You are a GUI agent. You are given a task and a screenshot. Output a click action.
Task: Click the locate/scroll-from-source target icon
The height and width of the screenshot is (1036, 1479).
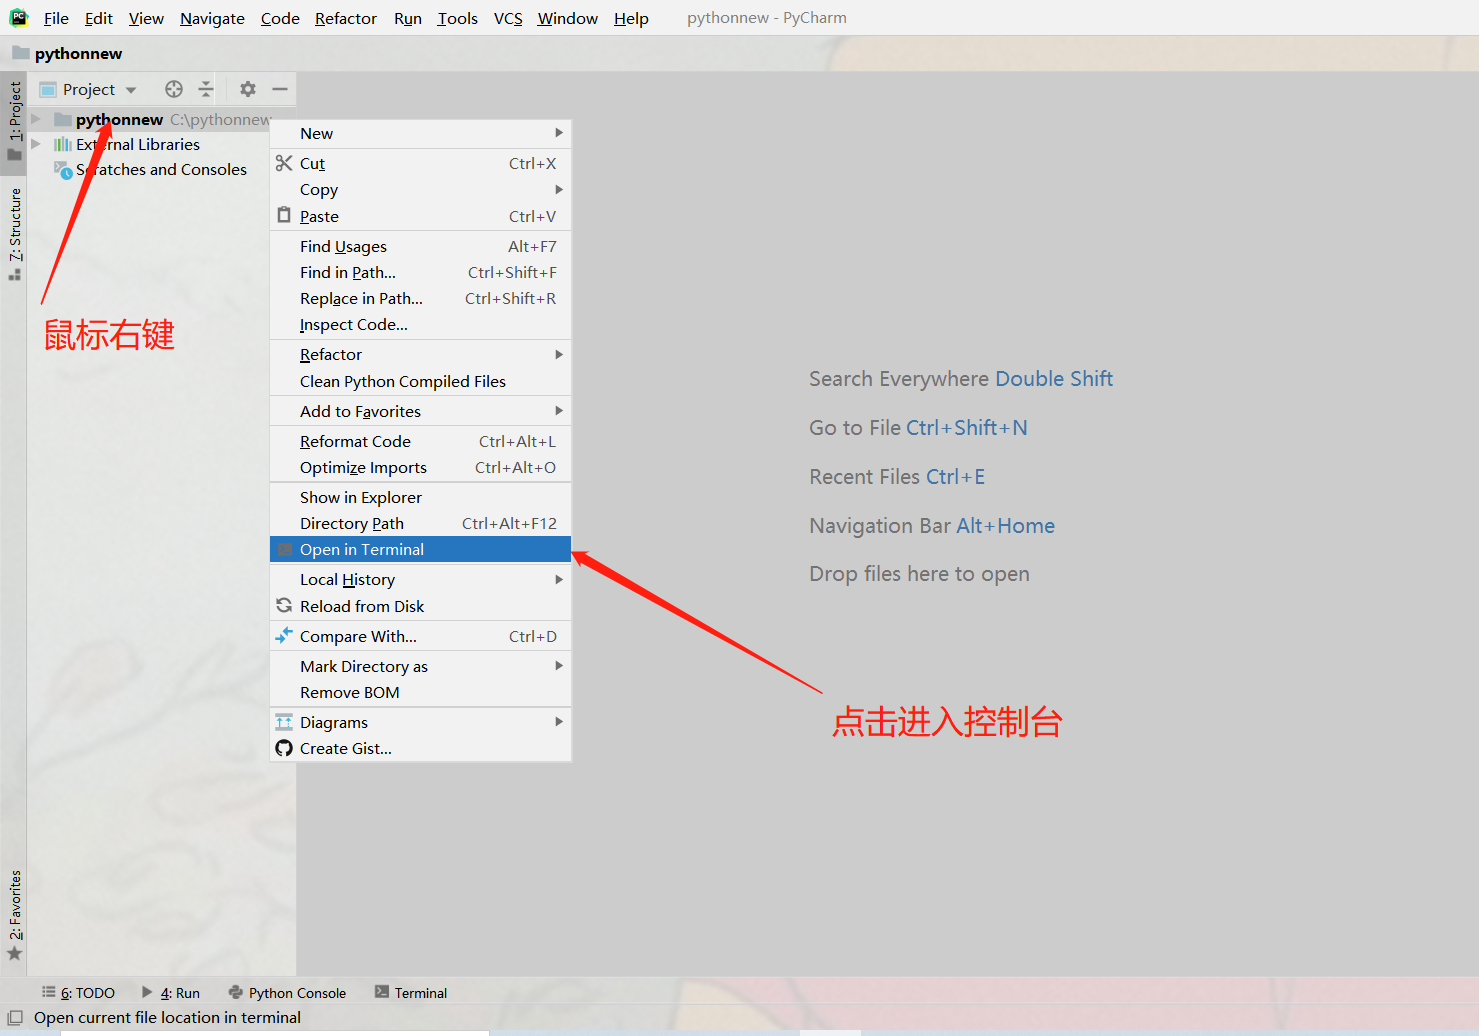tap(174, 89)
